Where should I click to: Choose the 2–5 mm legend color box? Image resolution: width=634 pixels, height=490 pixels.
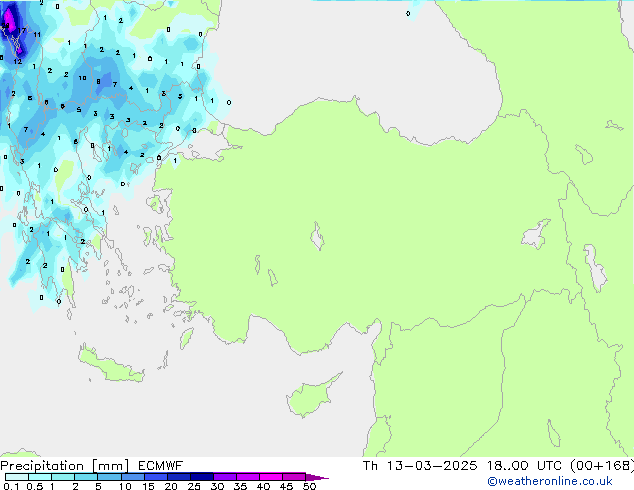(86, 477)
